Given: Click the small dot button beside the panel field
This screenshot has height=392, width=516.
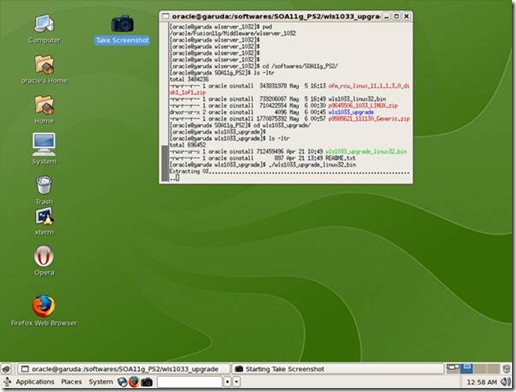Looking at the screenshot, I should 227,382.
